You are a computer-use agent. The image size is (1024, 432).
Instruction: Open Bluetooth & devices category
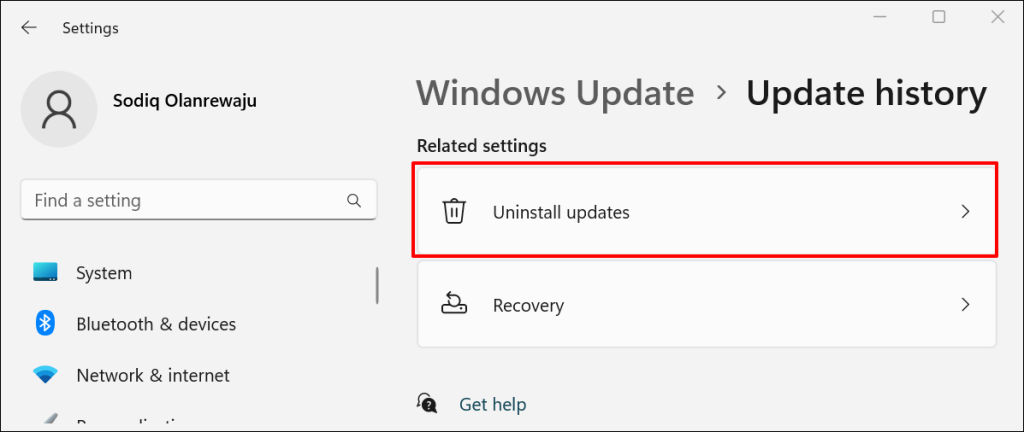coord(156,324)
